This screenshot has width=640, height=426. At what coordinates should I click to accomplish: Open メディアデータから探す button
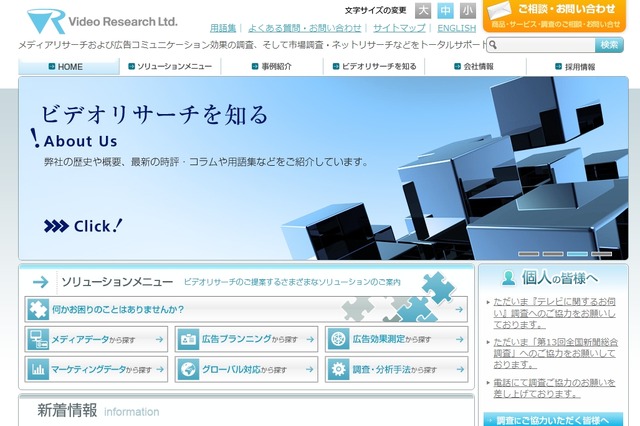point(96,339)
